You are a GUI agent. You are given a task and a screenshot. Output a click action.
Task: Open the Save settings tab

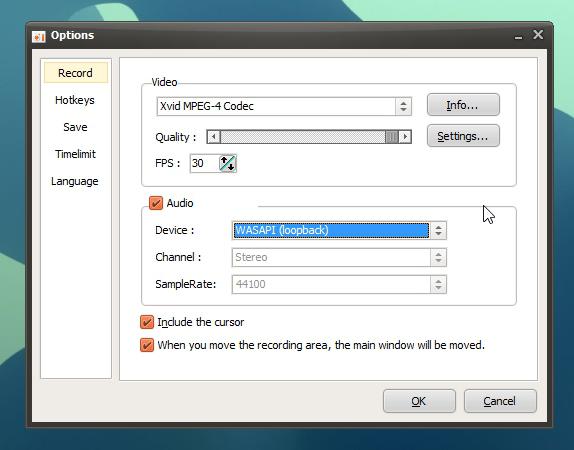75,127
